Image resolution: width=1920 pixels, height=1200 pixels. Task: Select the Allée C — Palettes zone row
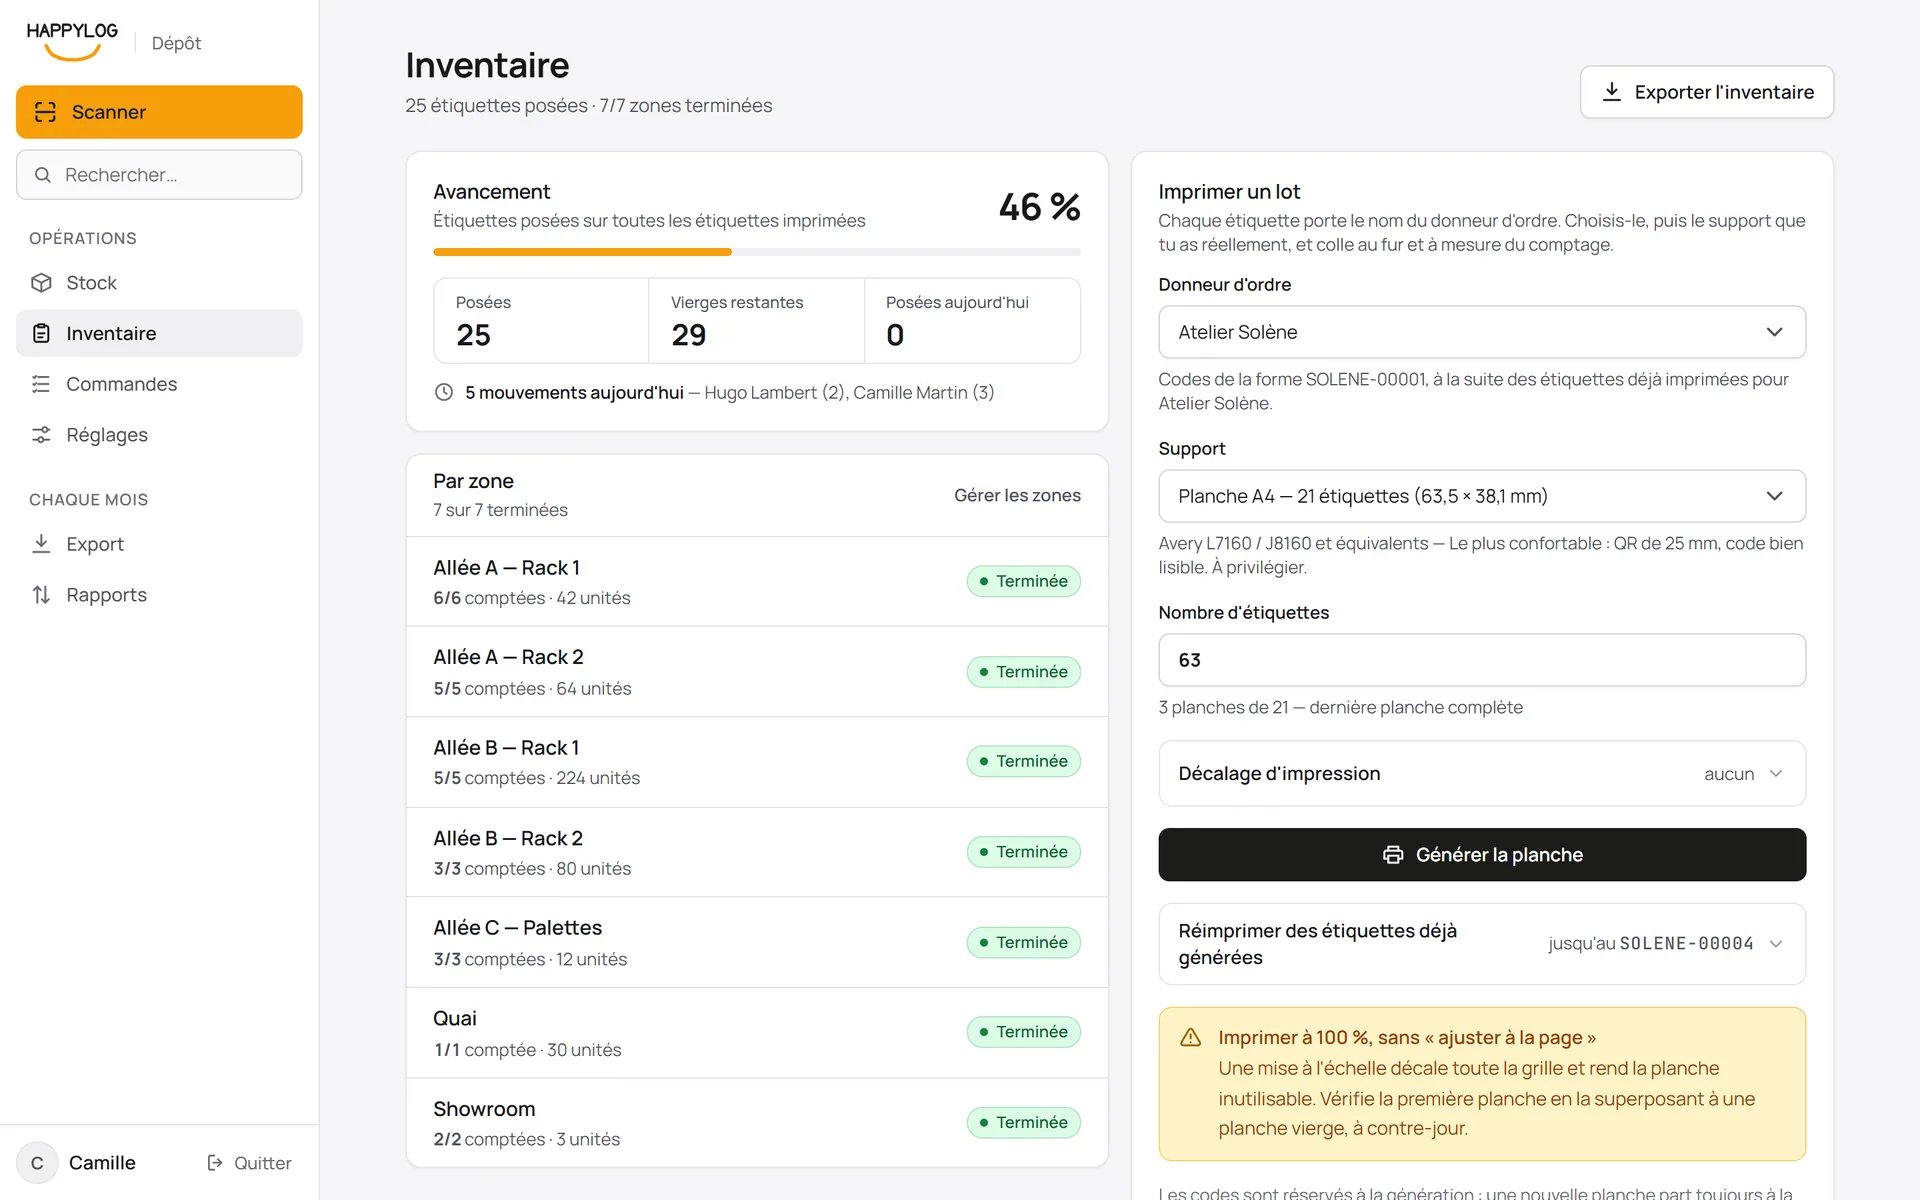(x=757, y=943)
